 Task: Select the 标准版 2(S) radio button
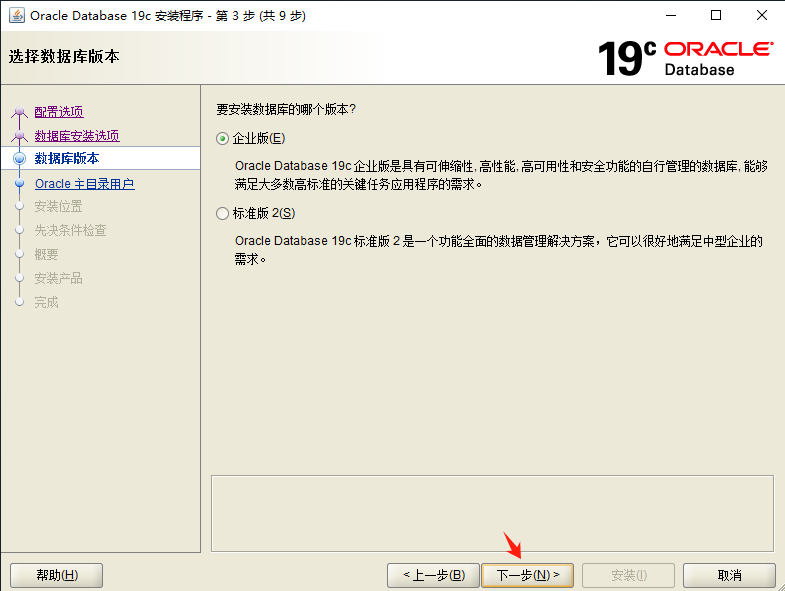222,214
